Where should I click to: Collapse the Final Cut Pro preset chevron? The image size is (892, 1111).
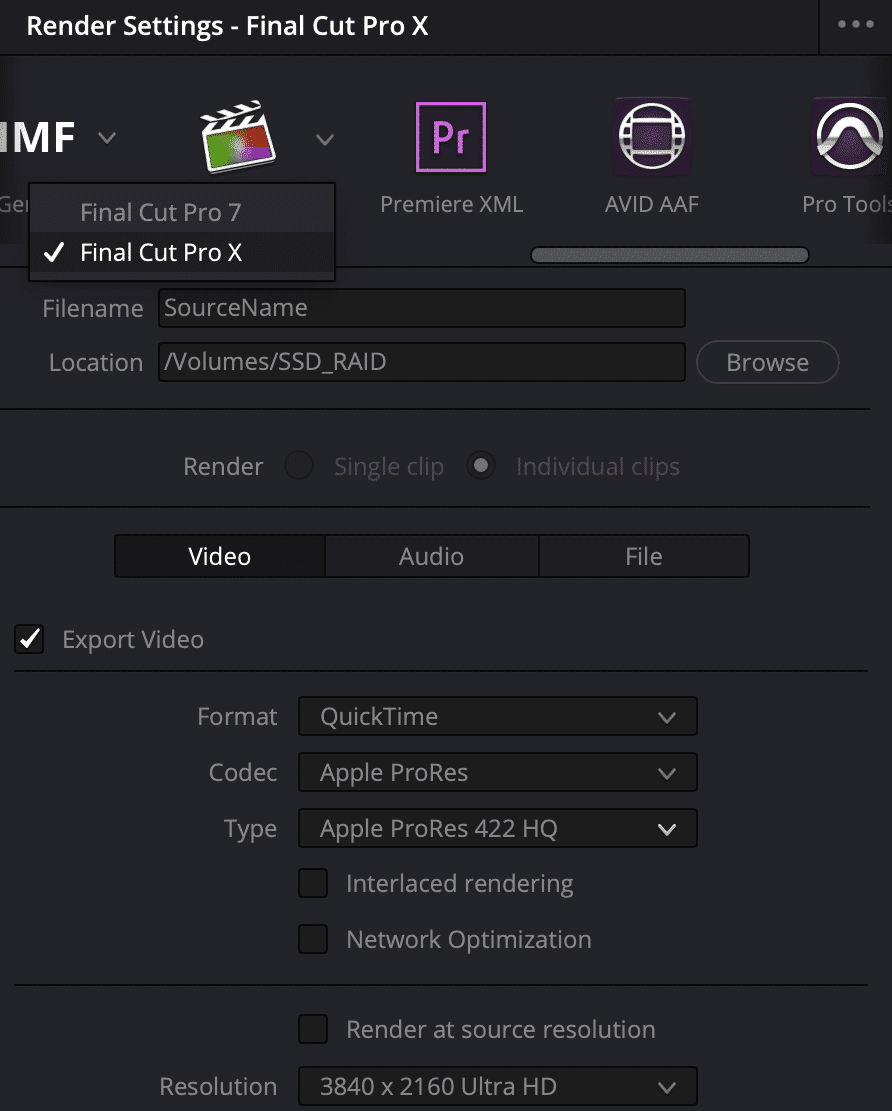325,140
